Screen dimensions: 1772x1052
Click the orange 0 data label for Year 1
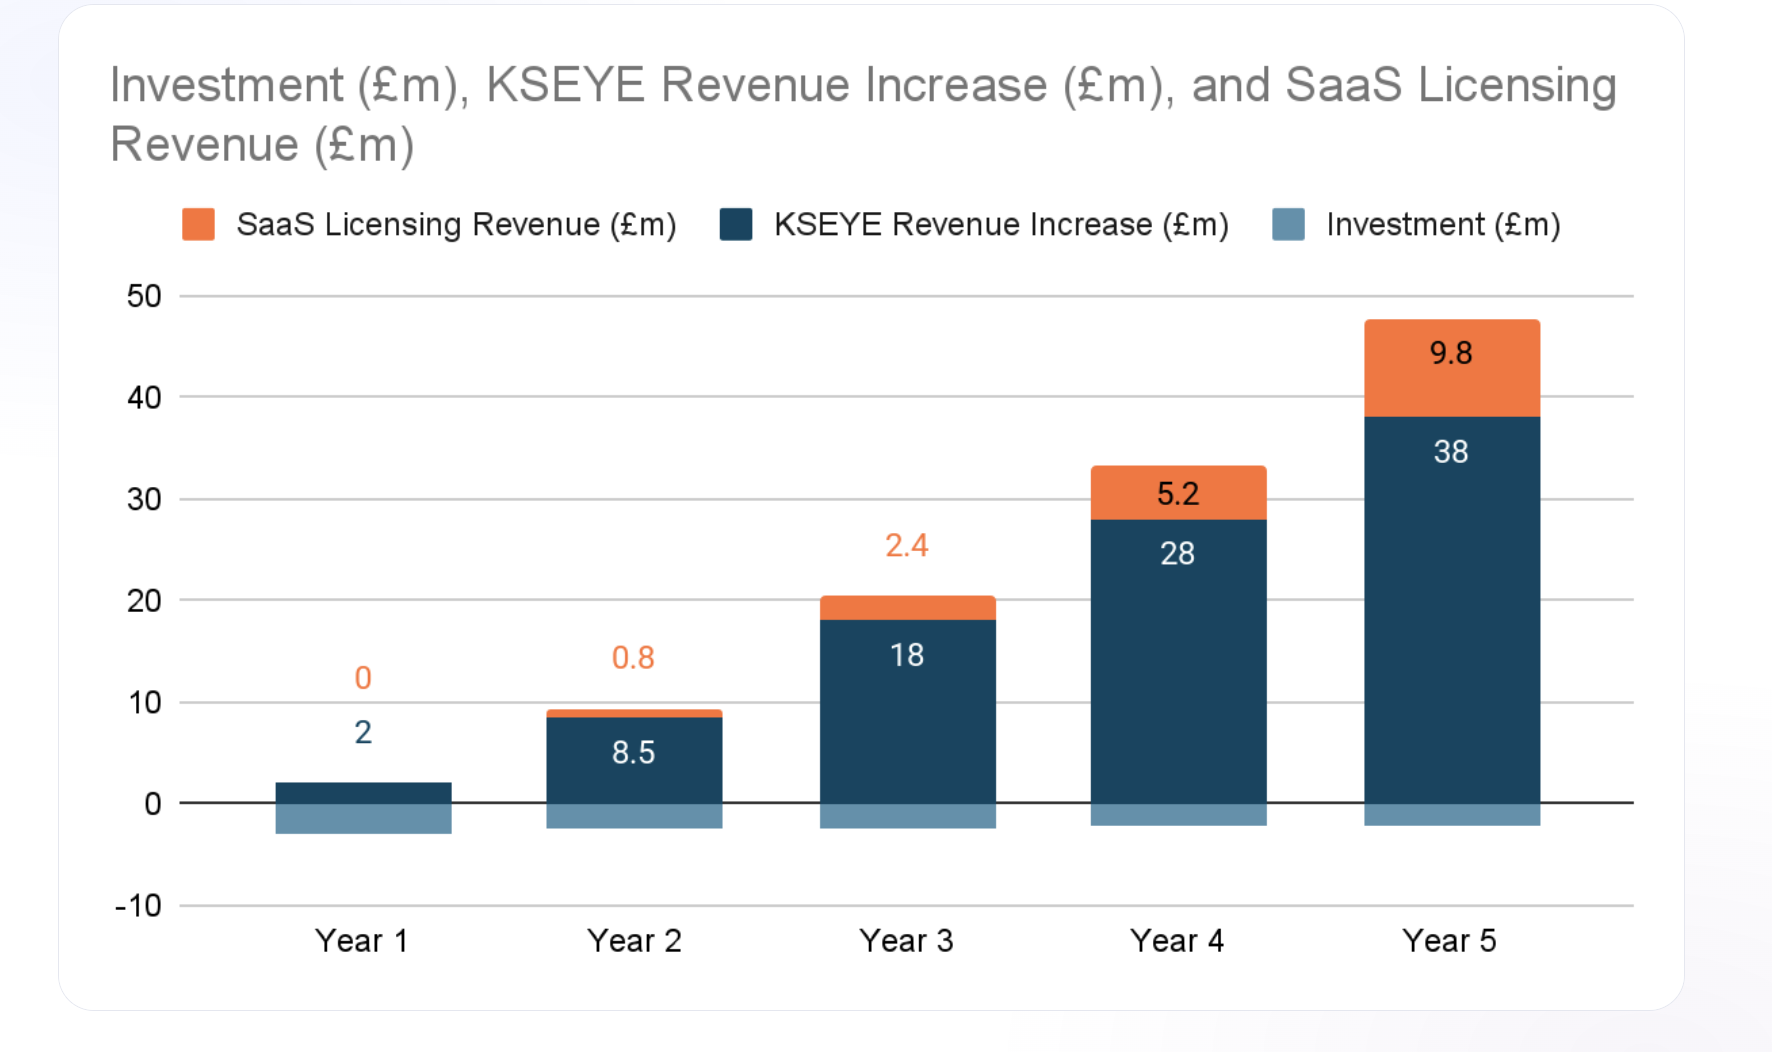point(363,679)
